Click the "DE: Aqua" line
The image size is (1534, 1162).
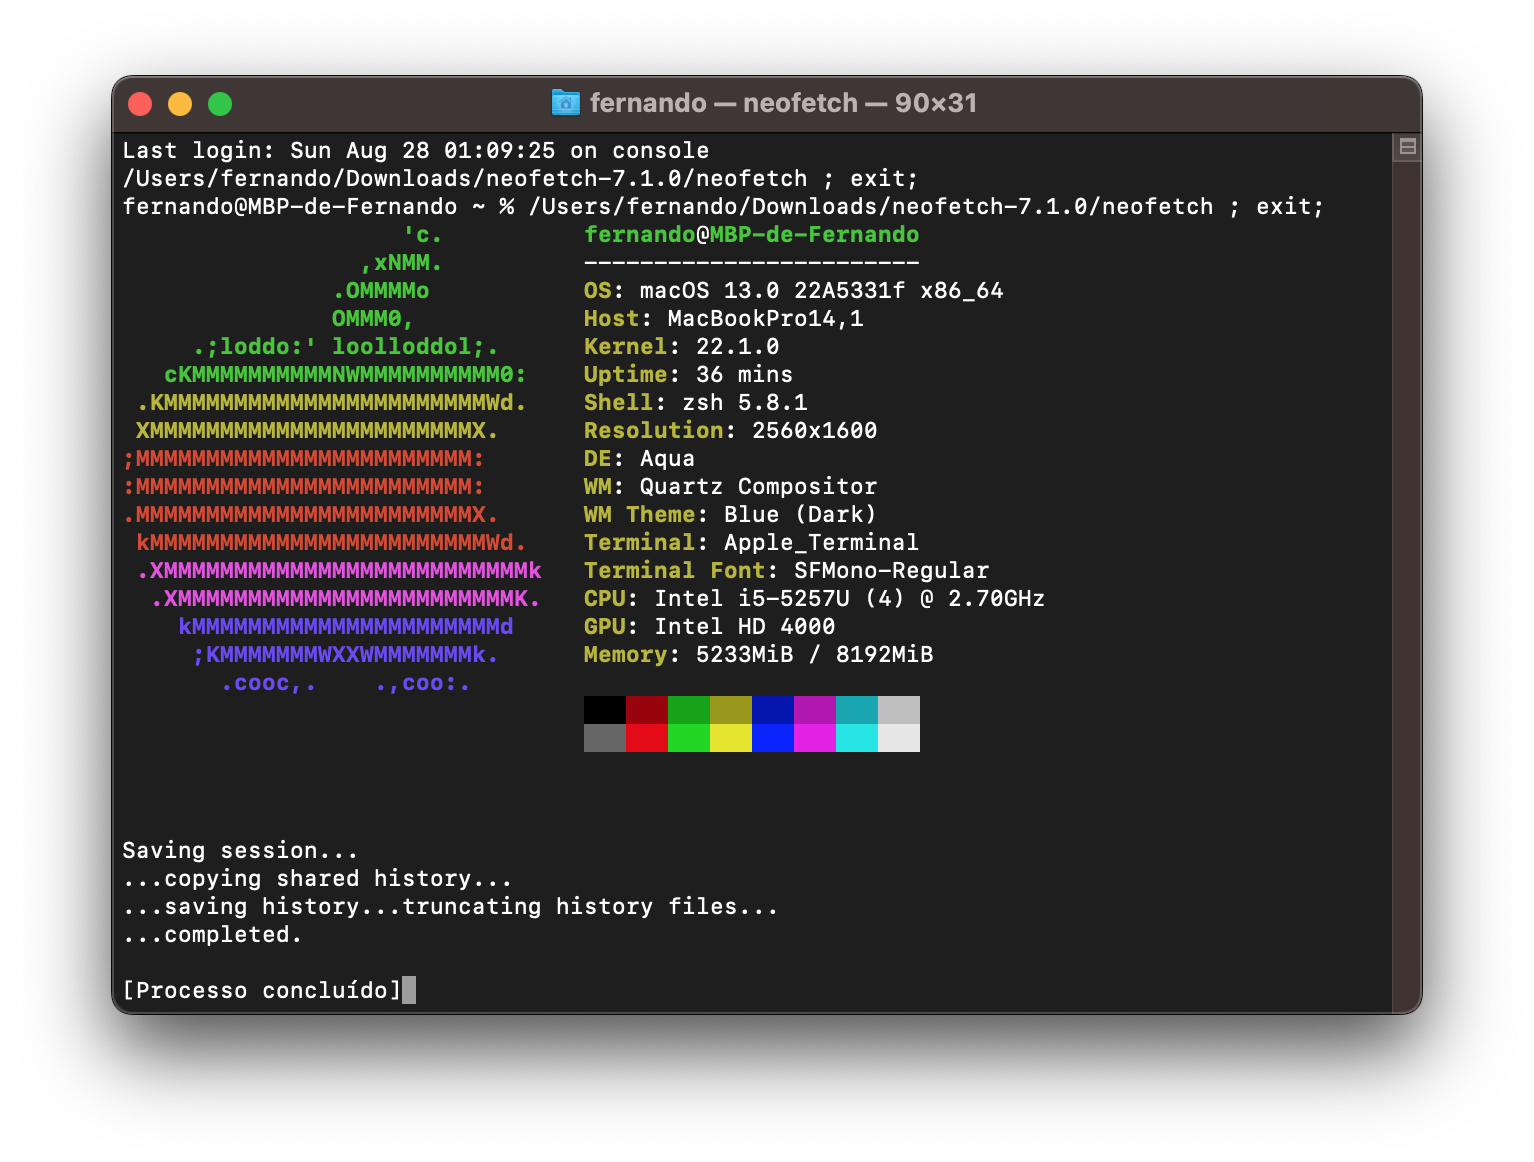click(x=640, y=459)
